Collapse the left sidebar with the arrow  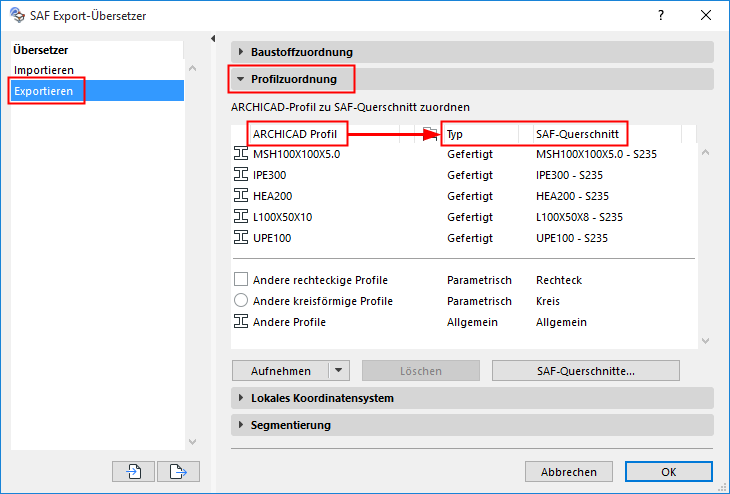click(x=213, y=39)
